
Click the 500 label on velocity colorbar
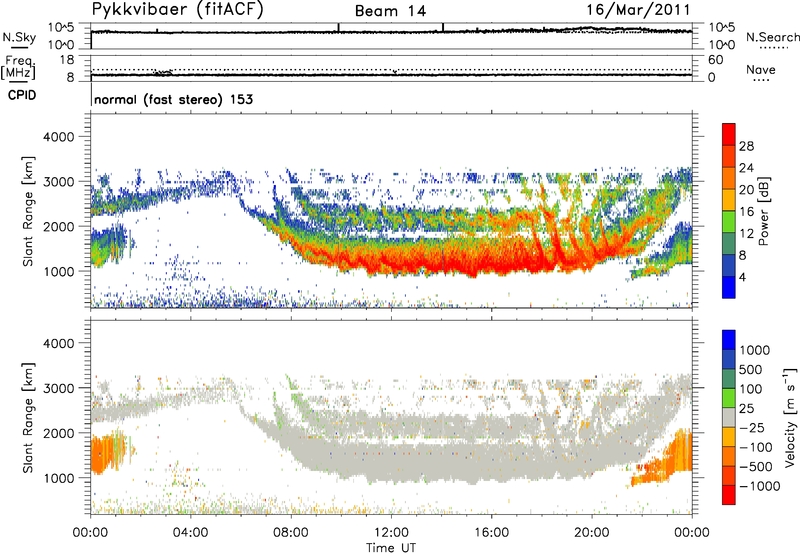pyautogui.click(x=751, y=370)
